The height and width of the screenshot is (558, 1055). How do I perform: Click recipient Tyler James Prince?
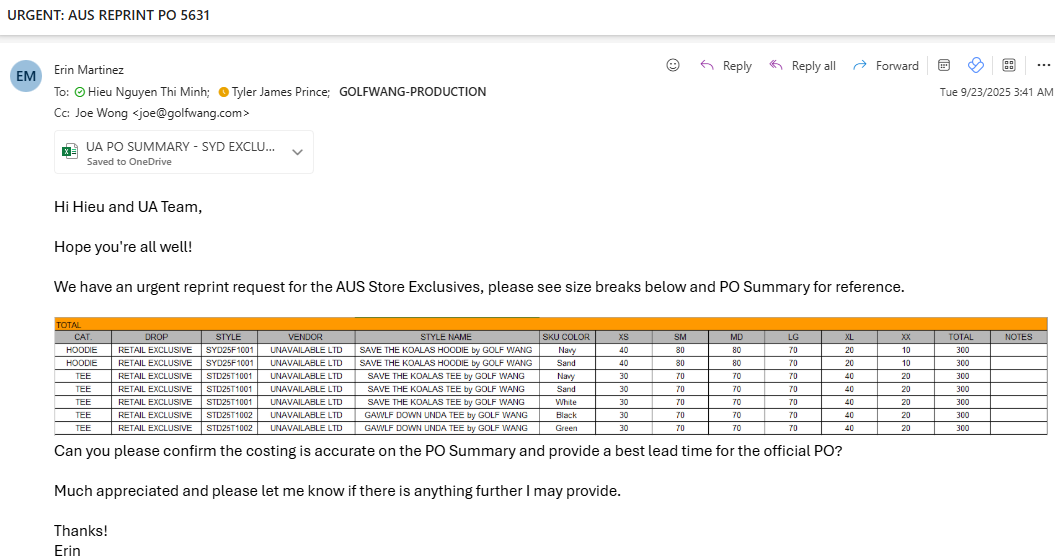point(280,92)
